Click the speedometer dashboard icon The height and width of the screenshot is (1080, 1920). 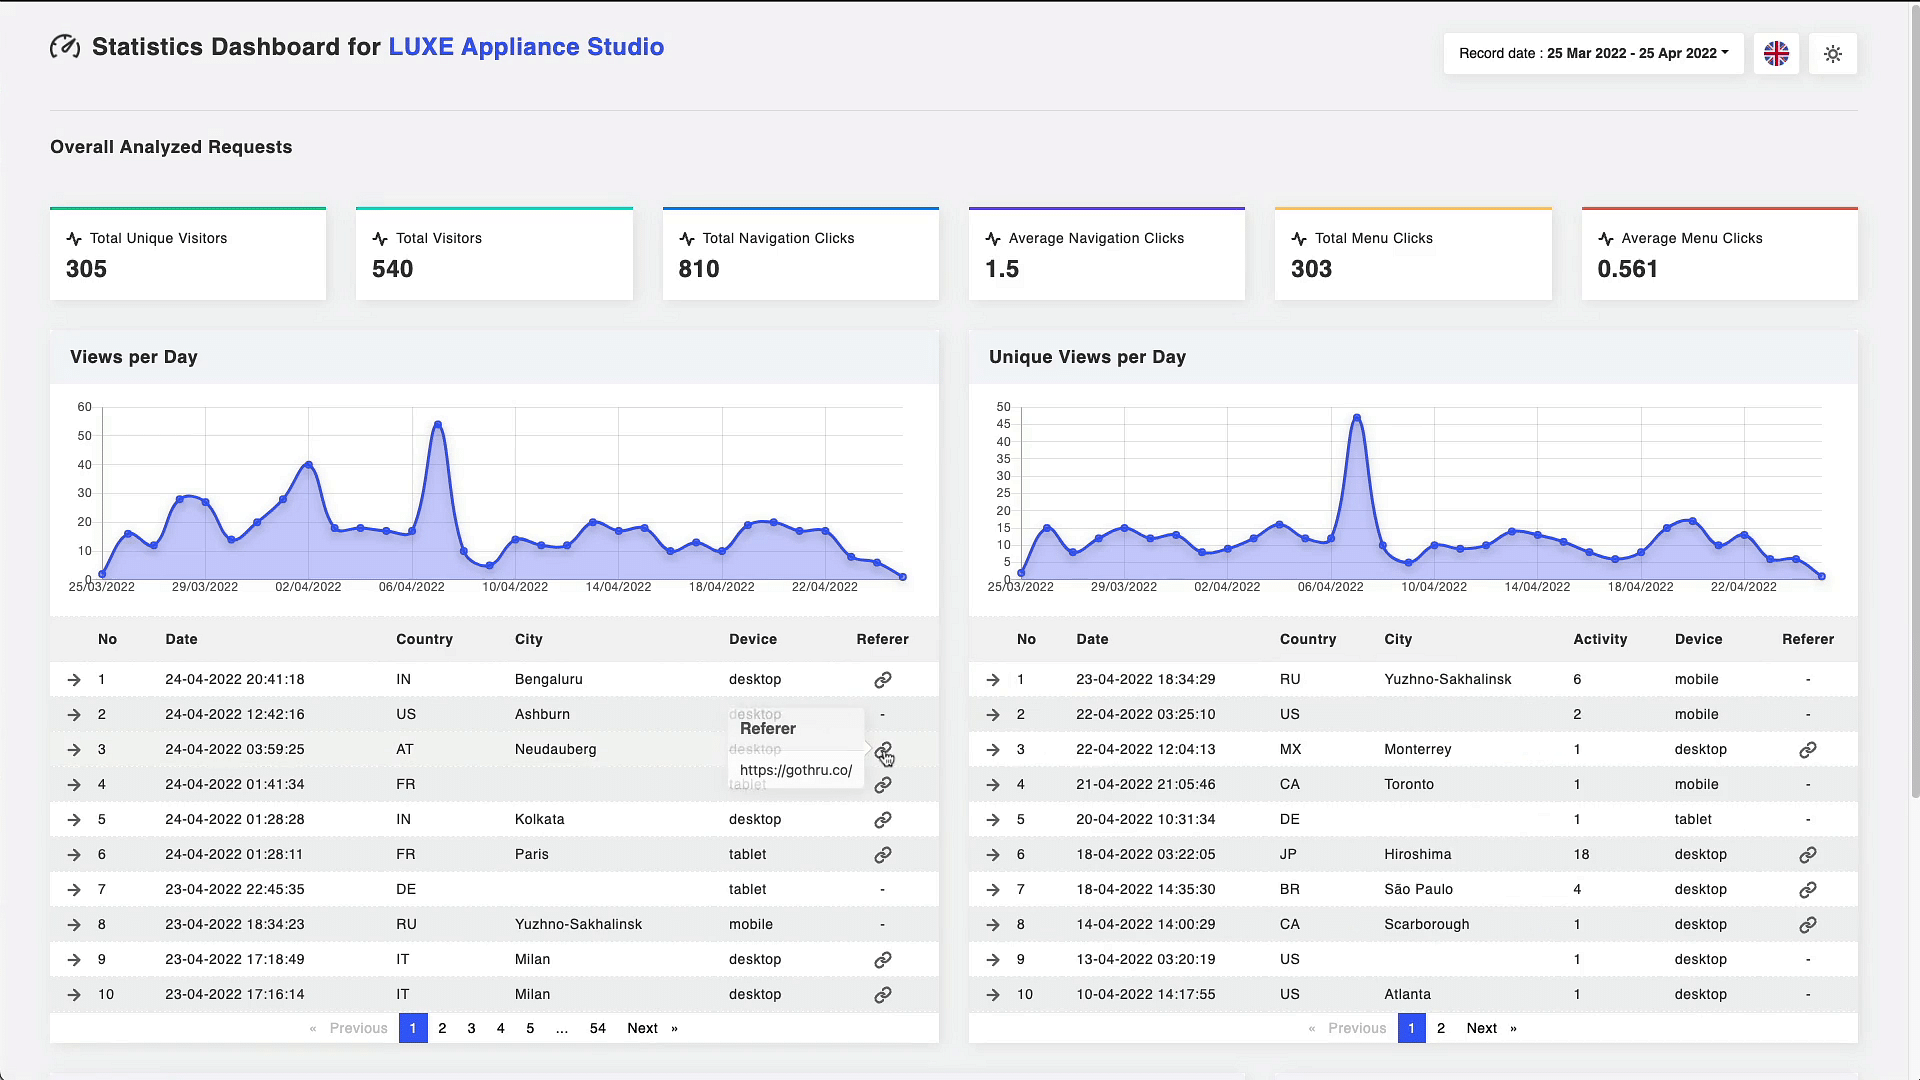tap(65, 47)
